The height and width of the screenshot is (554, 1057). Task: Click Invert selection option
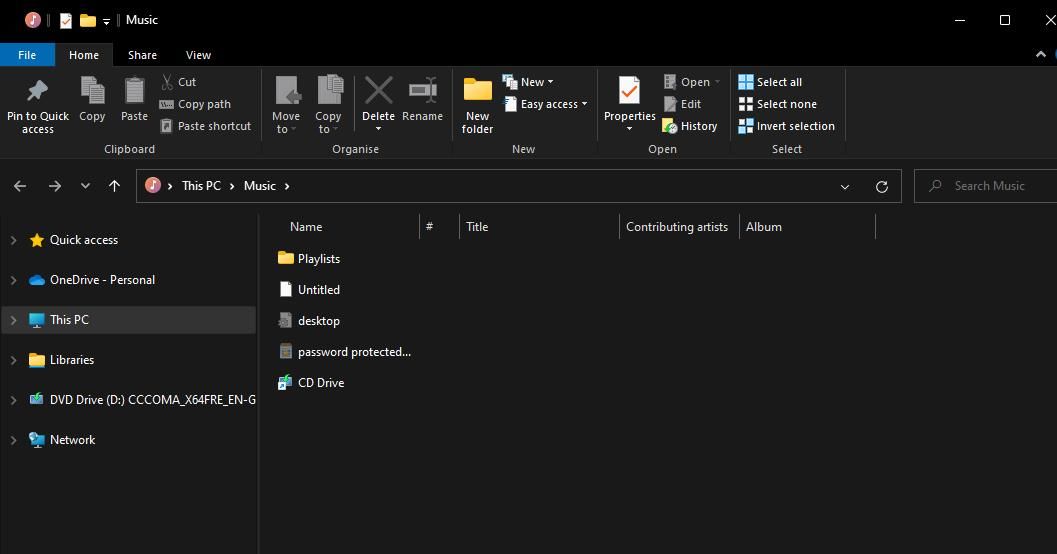[x=786, y=126]
